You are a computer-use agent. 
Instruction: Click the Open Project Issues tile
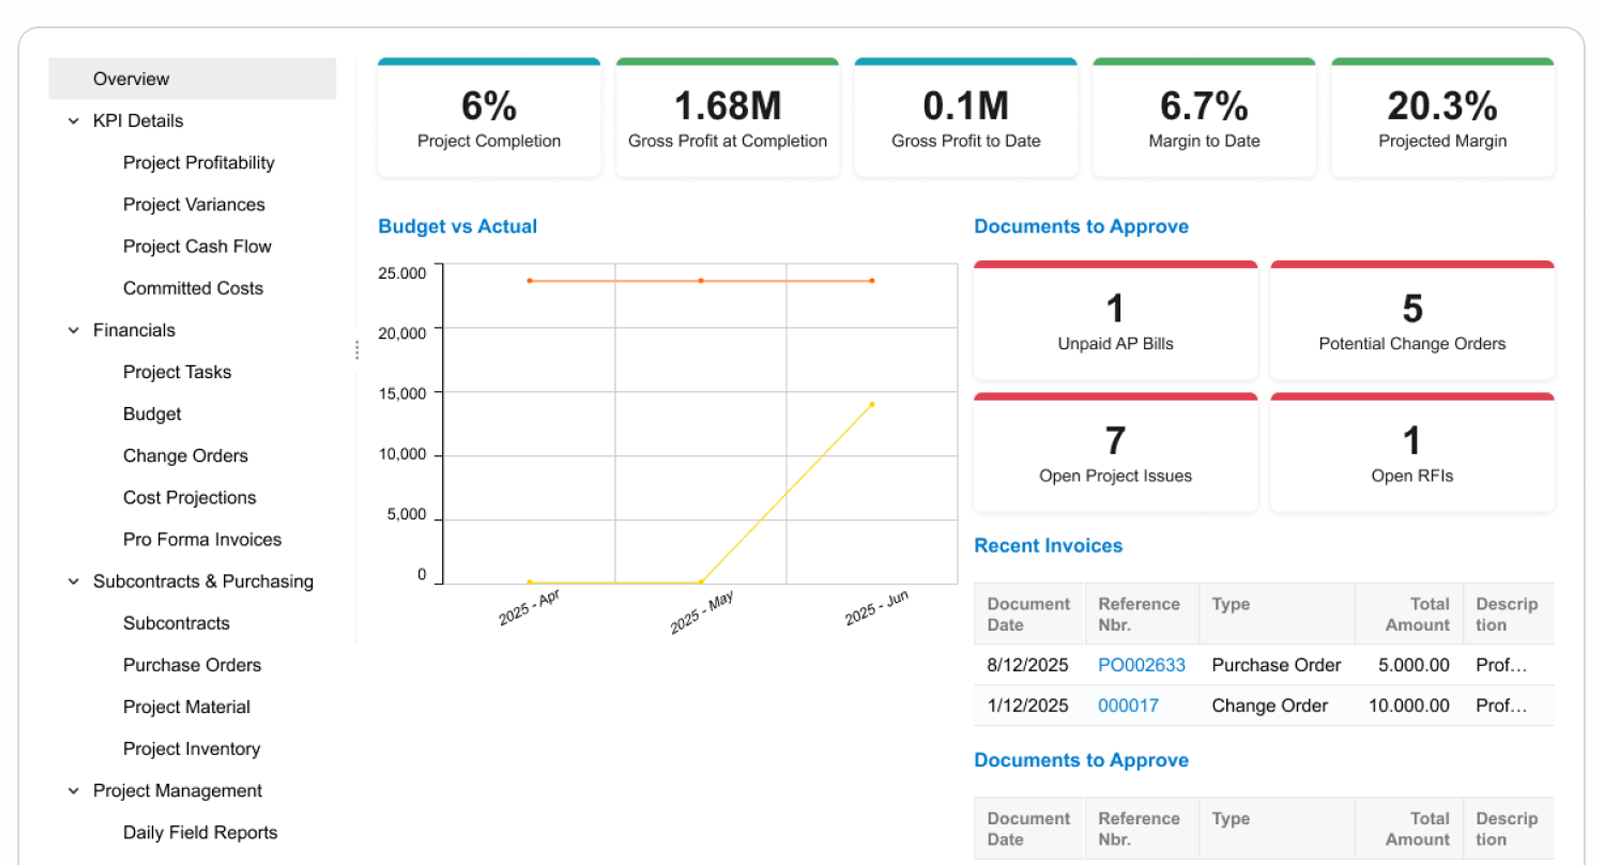1115,454
